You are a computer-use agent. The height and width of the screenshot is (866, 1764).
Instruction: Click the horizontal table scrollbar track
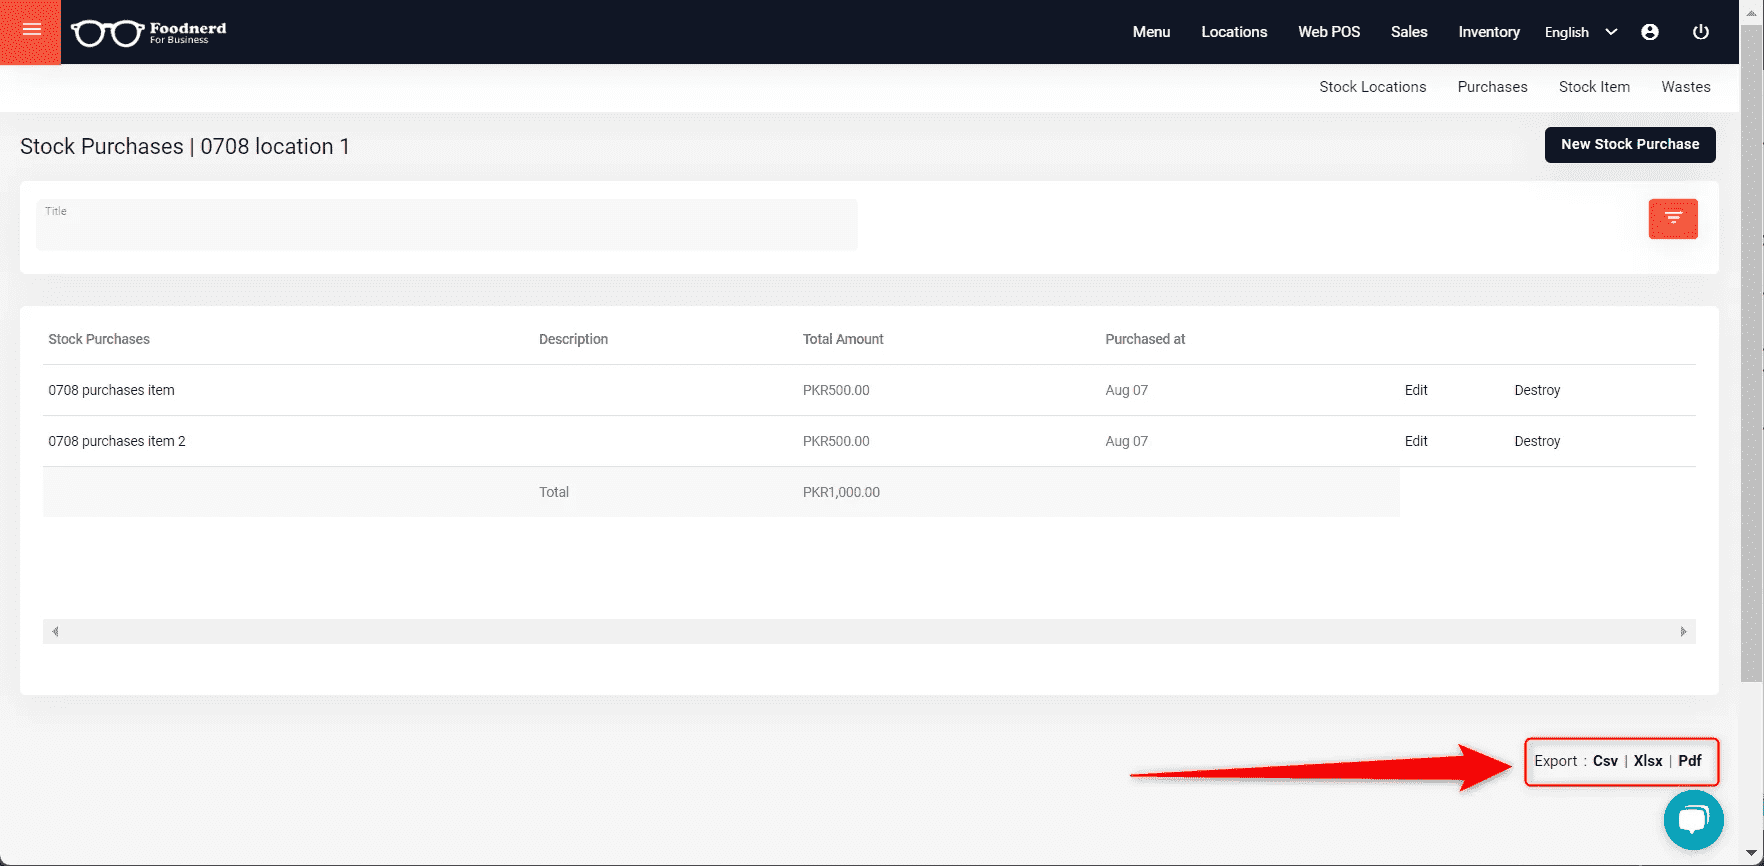(869, 631)
